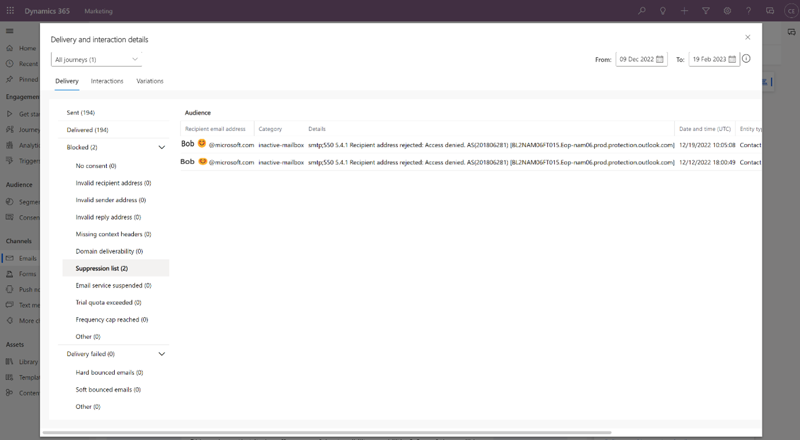This screenshot has width=800, height=440.
Task: Open the To date calendar picker
Action: (732, 60)
